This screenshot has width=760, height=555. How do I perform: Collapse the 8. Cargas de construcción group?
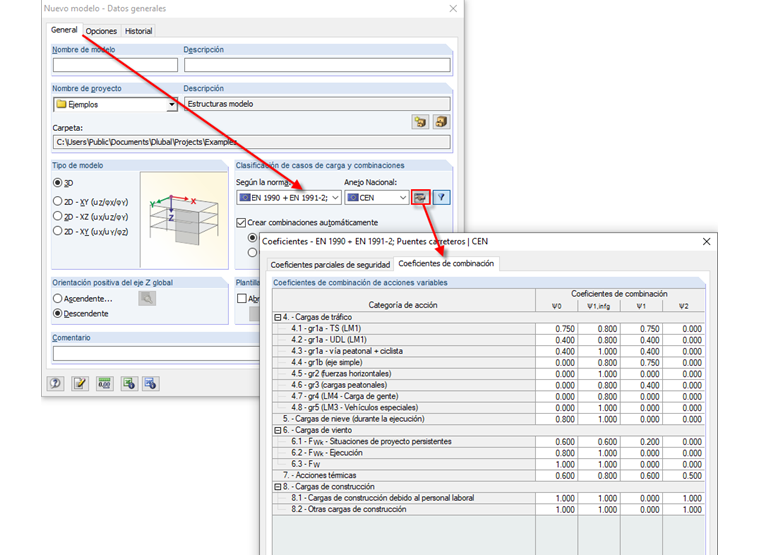(x=278, y=487)
